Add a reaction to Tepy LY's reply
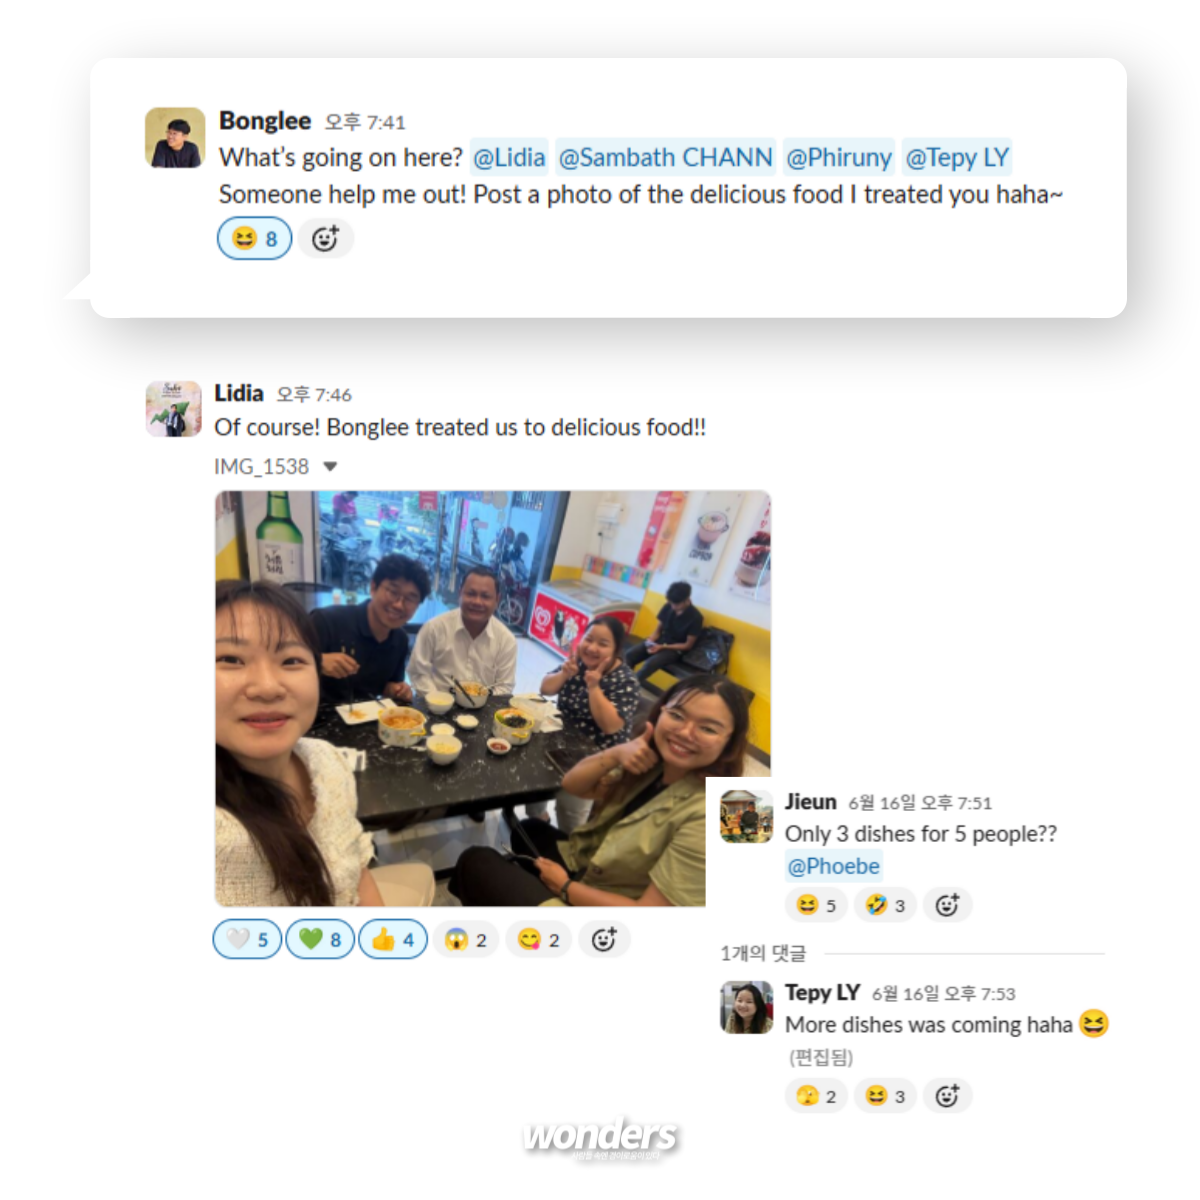 [x=947, y=1096]
